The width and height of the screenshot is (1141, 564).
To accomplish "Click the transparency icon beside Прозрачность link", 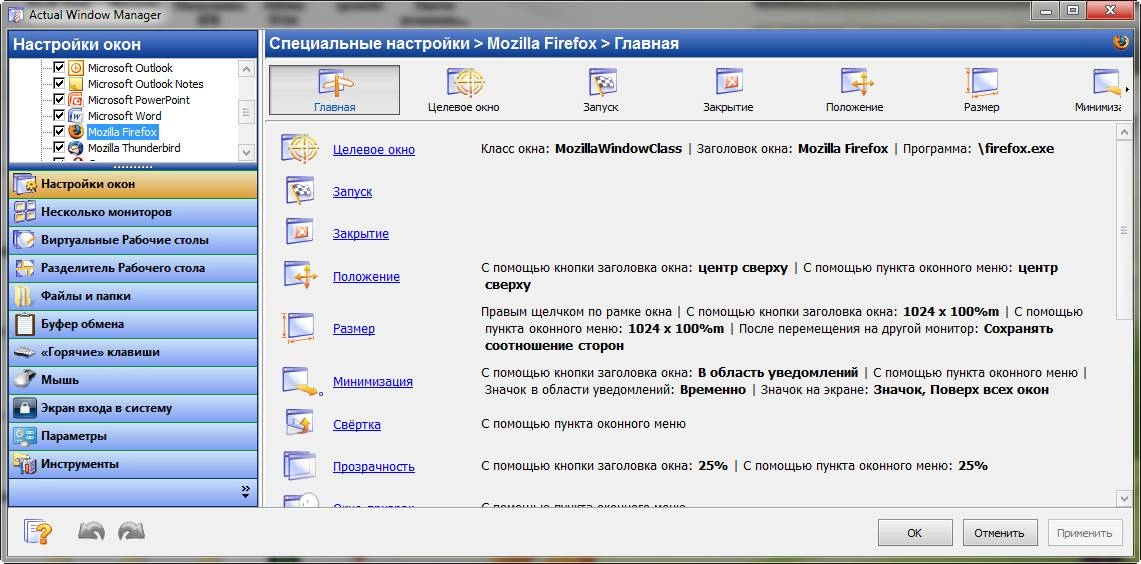I will point(298,466).
